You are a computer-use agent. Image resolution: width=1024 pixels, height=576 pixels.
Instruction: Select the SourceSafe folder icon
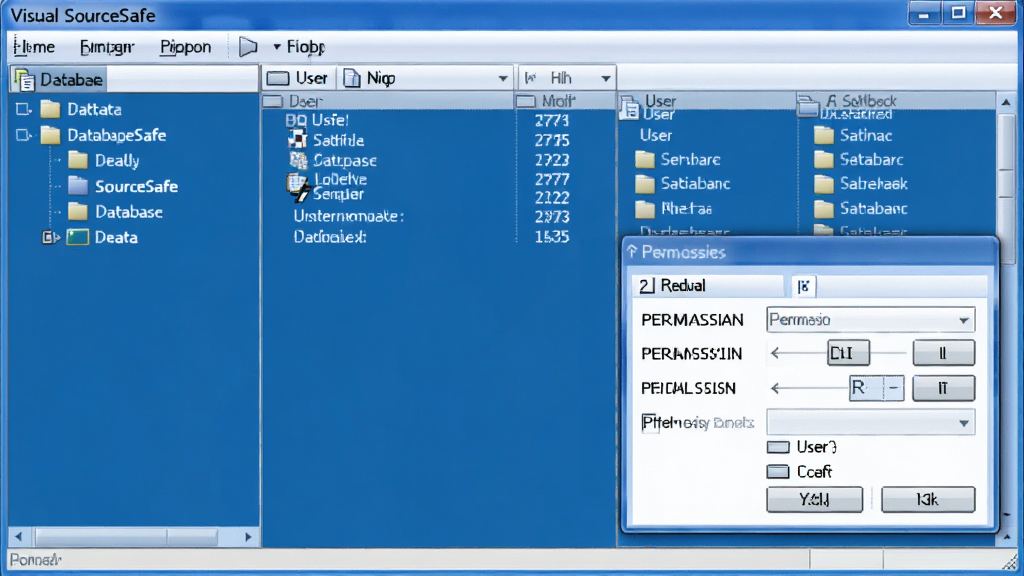click(x=78, y=186)
